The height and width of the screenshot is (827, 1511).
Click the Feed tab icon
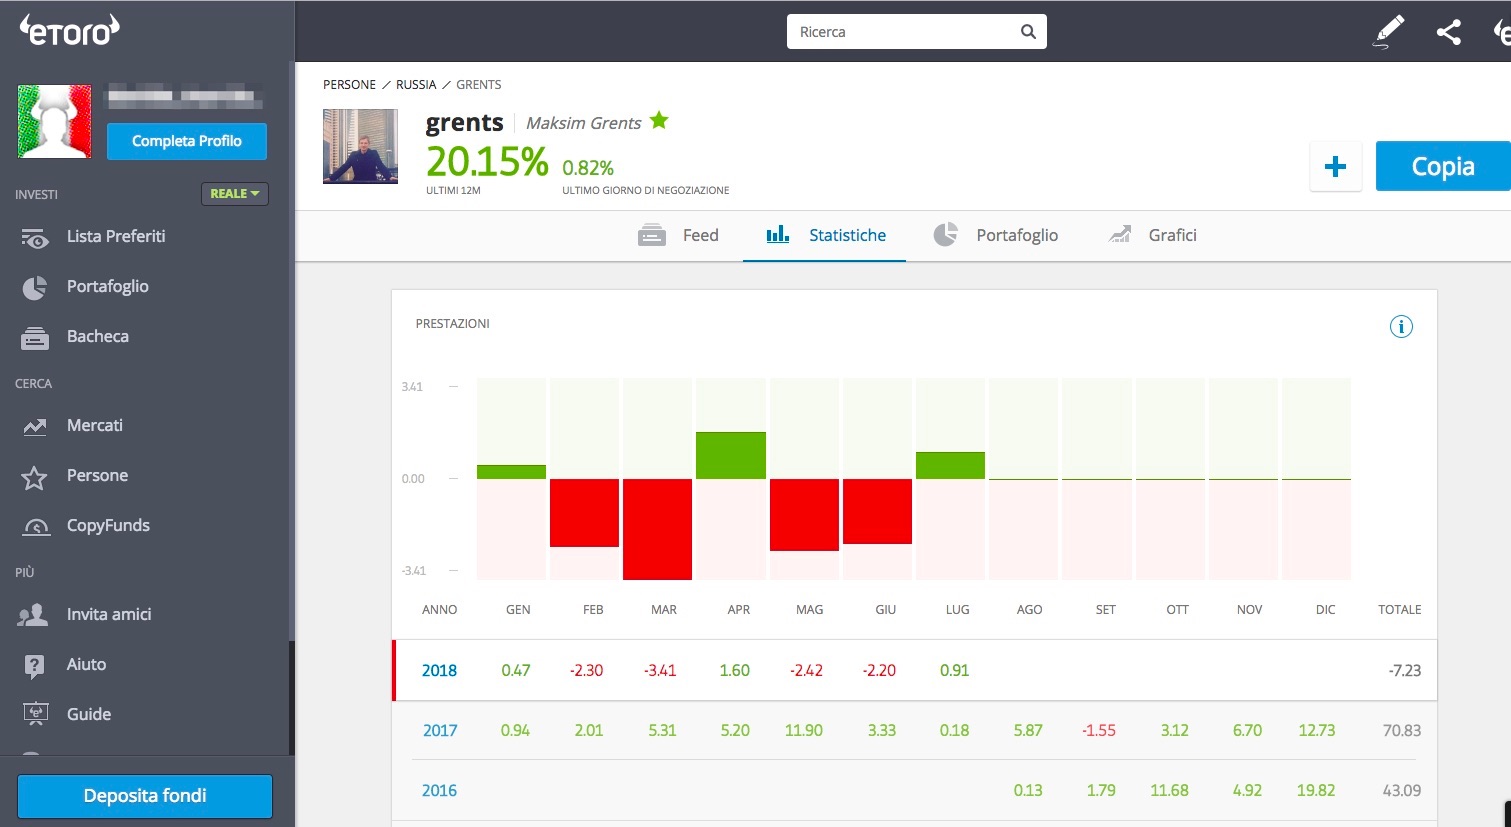(x=652, y=236)
